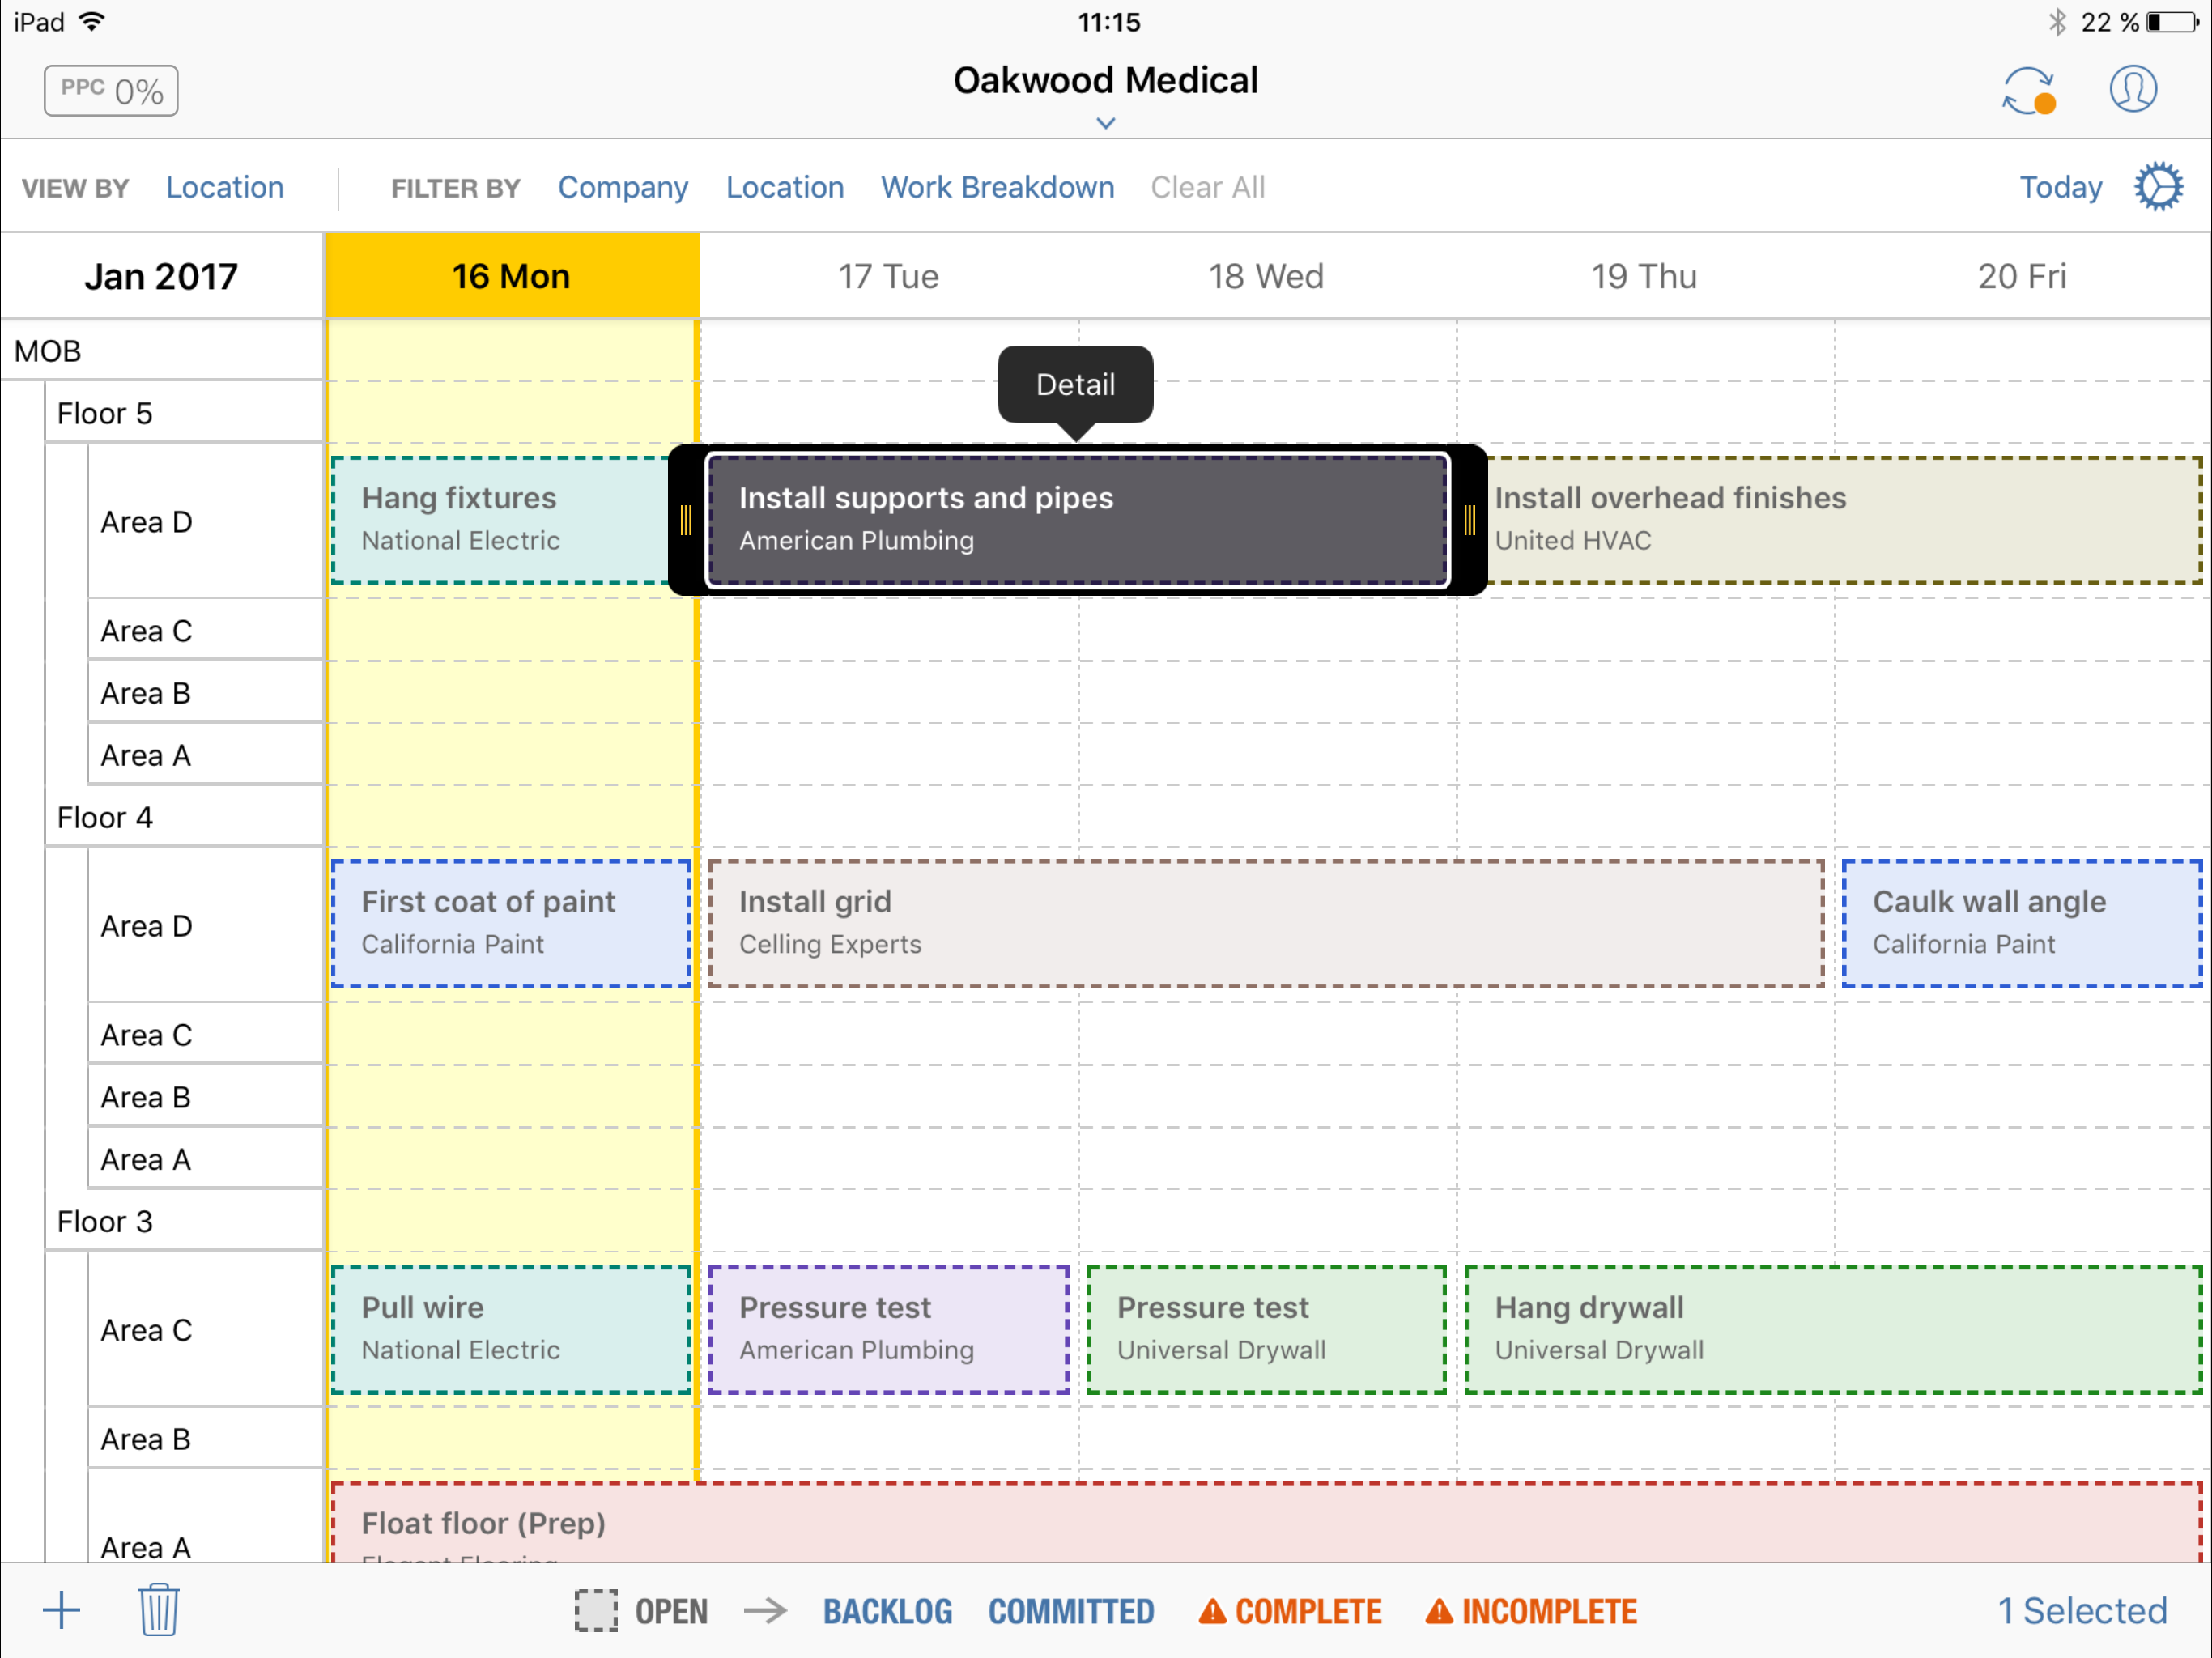Viewport: 2212px width, 1658px height.
Task: Tap the PPC 0% indicator
Action: pyautogui.click(x=111, y=91)
